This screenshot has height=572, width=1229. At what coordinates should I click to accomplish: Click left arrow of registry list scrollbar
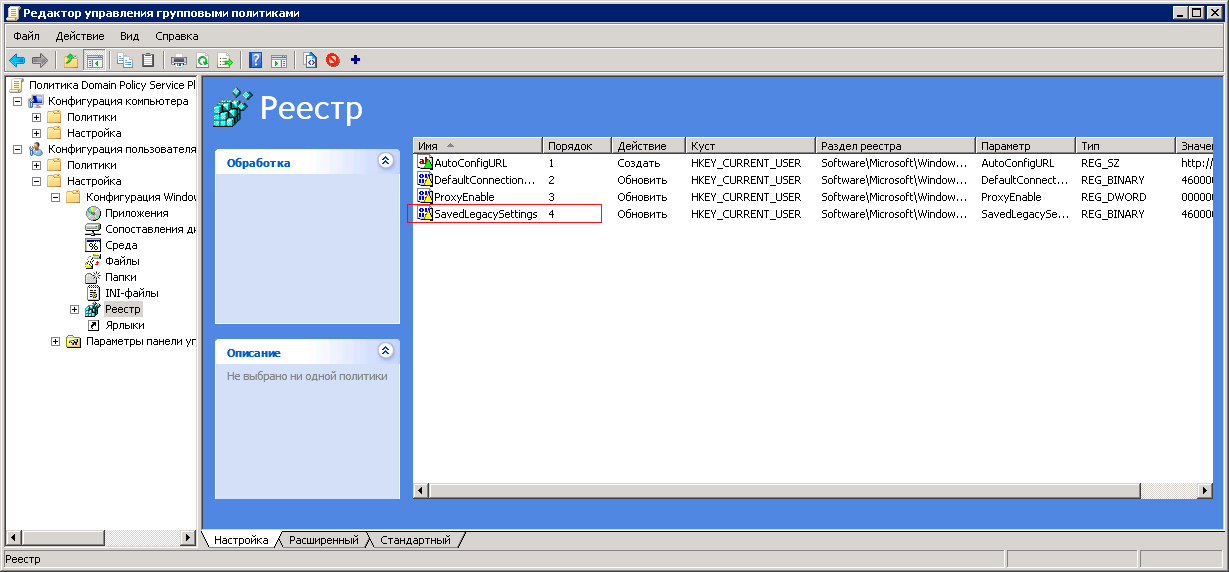422,490
